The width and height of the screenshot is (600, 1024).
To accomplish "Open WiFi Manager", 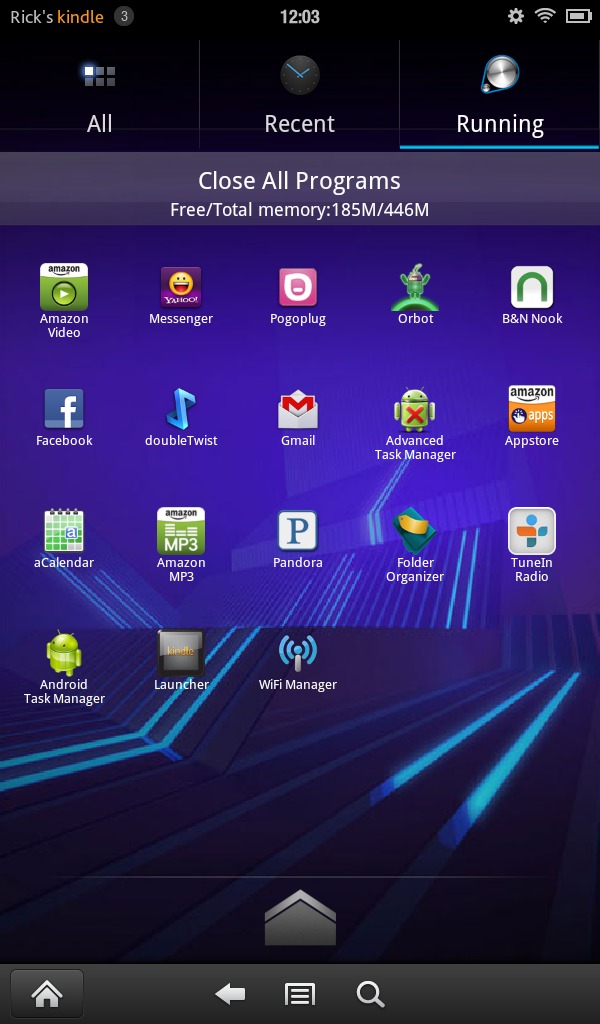I will click(x=298, y=653).
